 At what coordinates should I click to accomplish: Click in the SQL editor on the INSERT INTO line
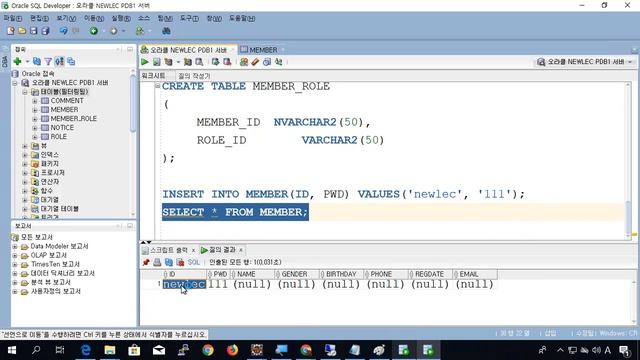(343, 194)
